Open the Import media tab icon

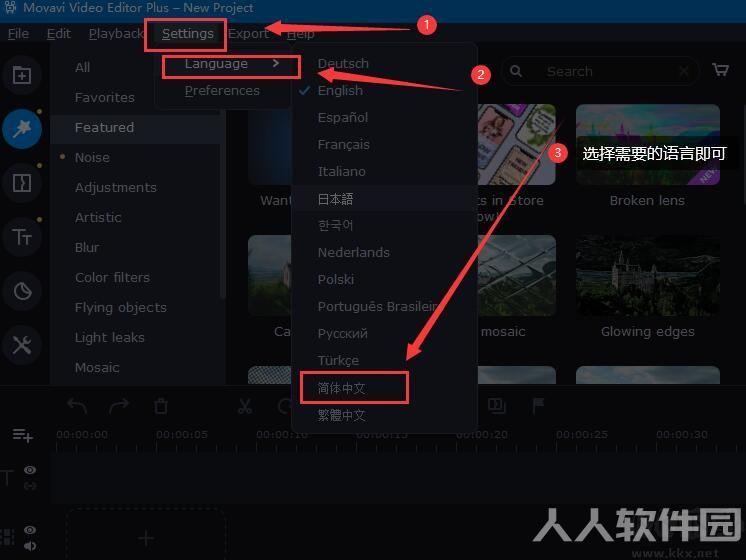pos(22,75)
